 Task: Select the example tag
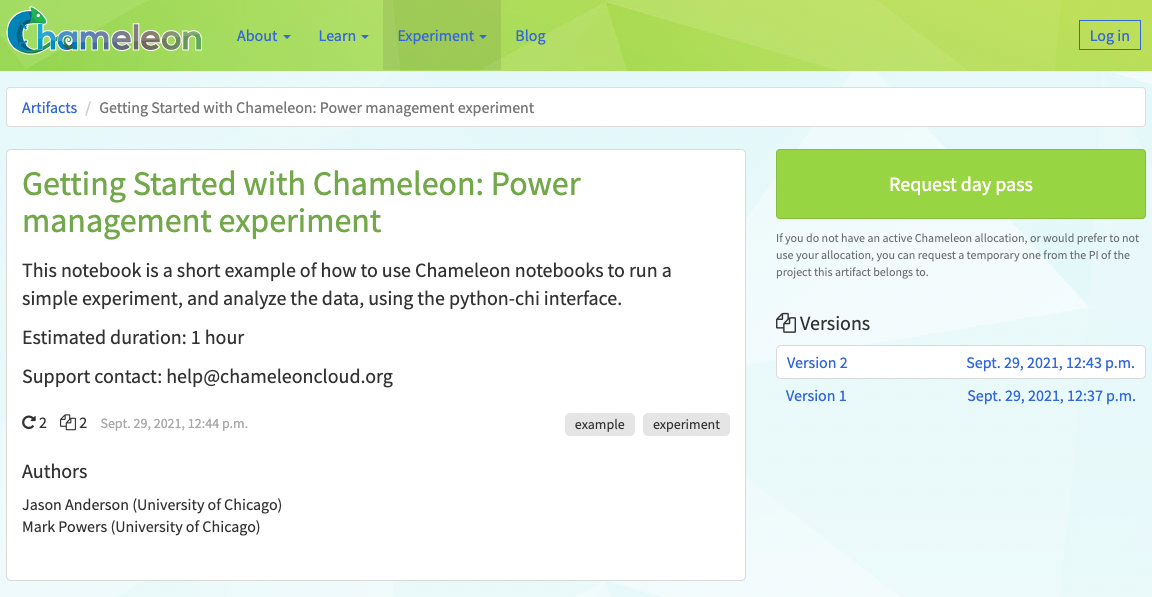click(600, 424)
